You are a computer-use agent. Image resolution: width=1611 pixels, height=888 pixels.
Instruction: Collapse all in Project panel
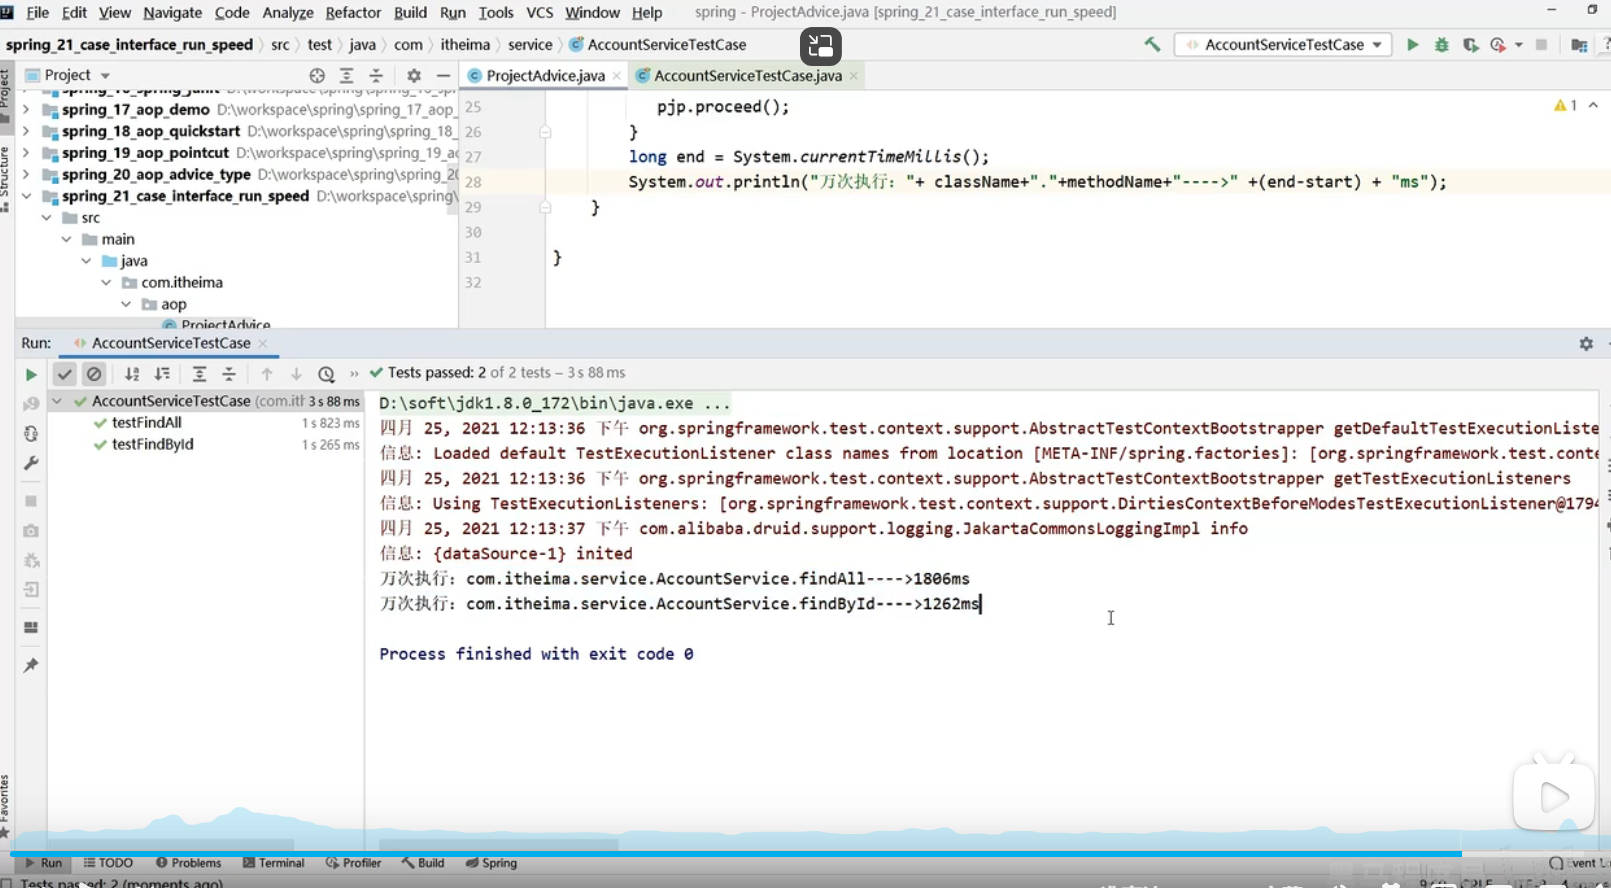[376, 76]
